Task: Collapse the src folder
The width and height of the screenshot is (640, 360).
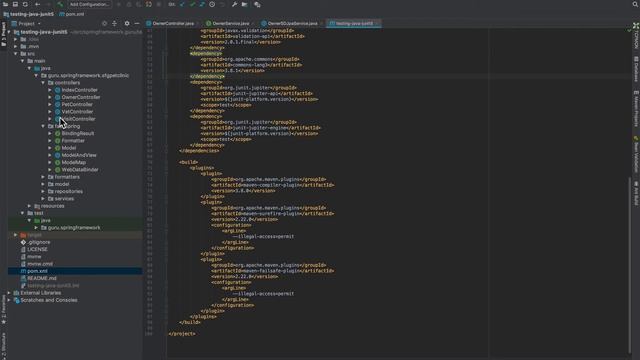Action: click(x=16, y=53)
